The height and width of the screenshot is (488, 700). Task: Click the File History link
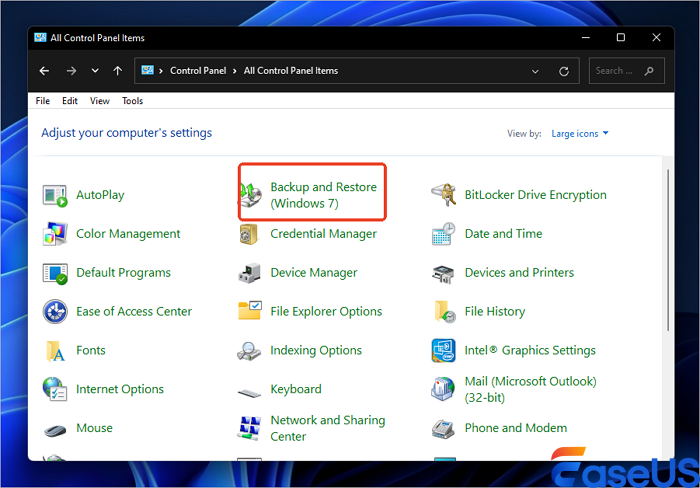494,312
